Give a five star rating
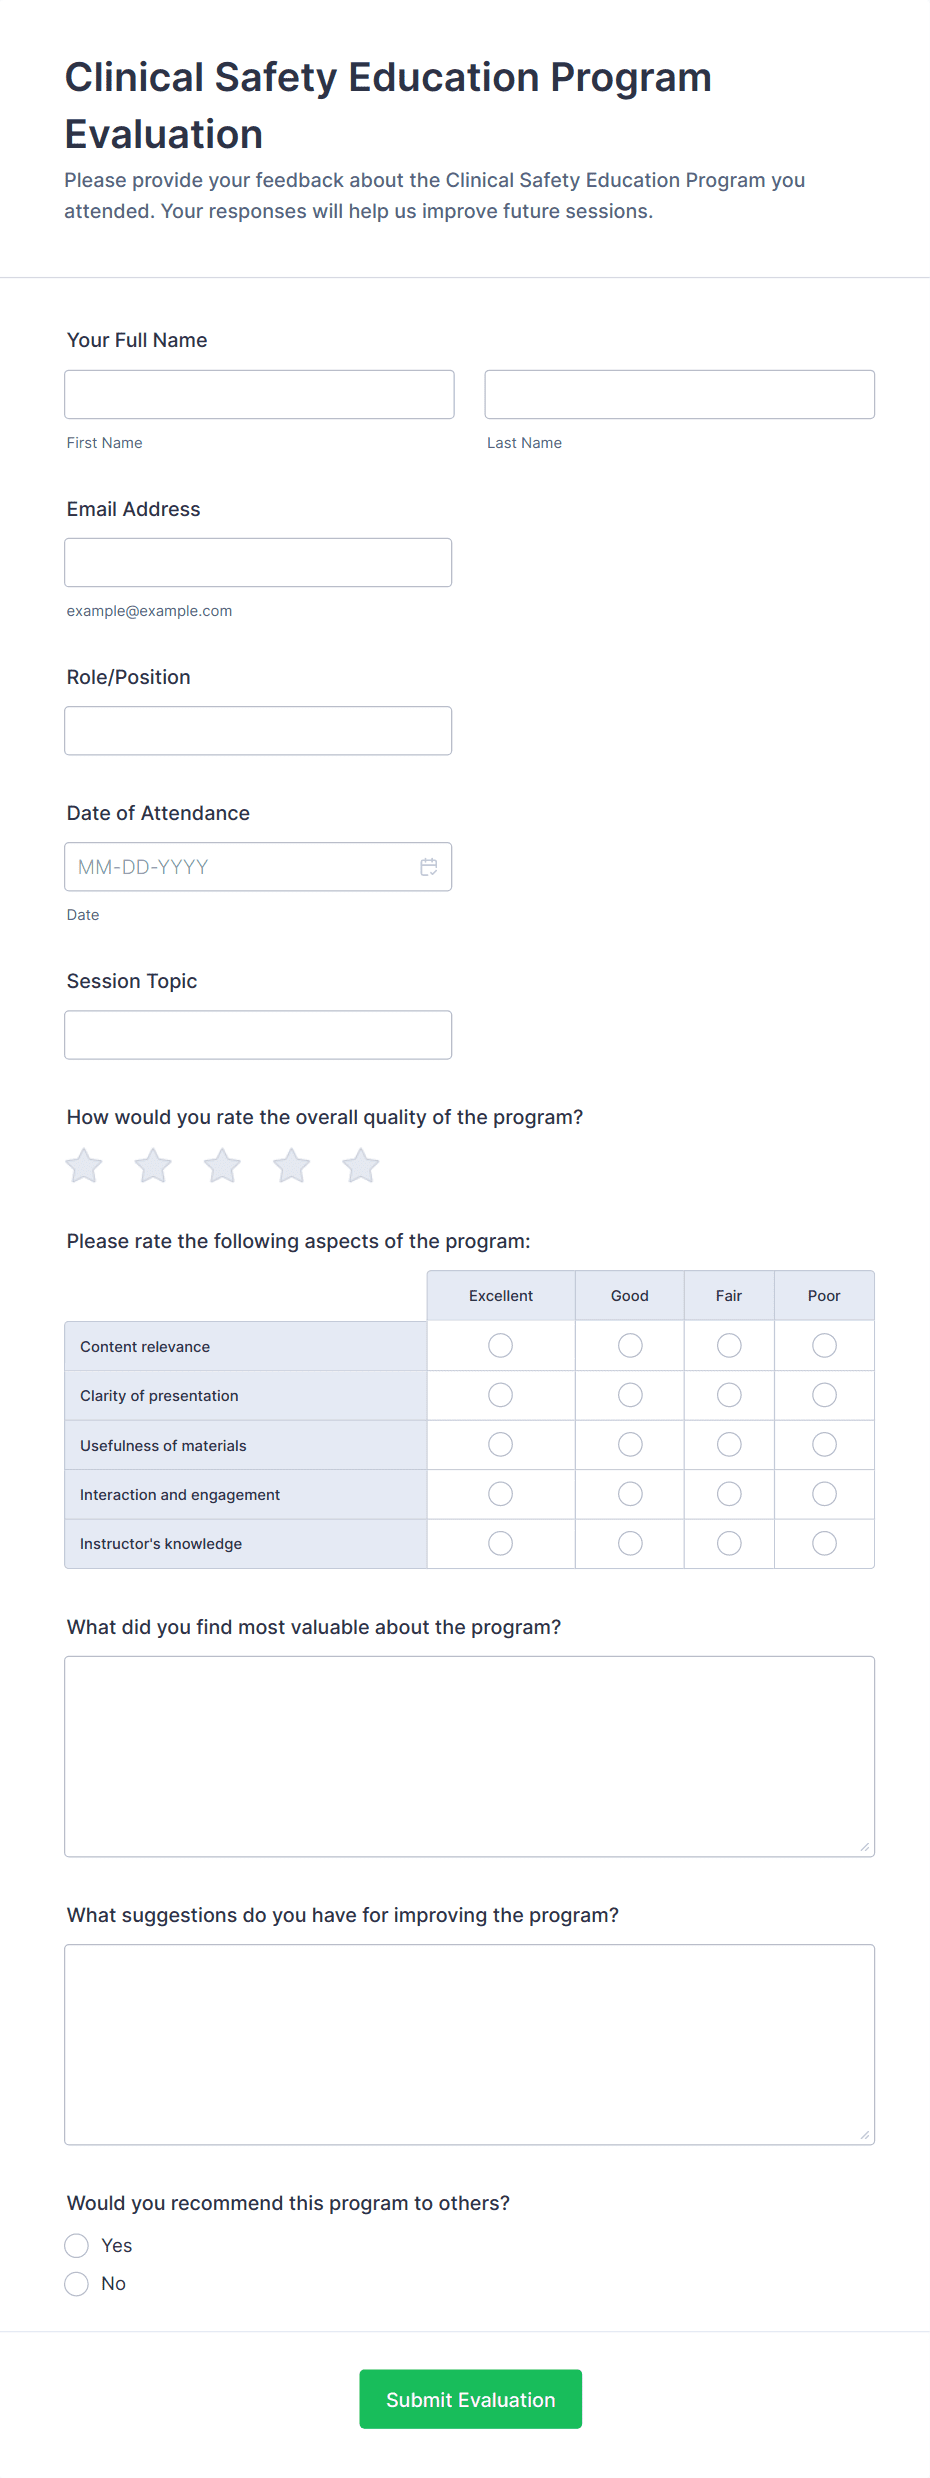This screenshot has width=930, height=2478. [361, 1166]
